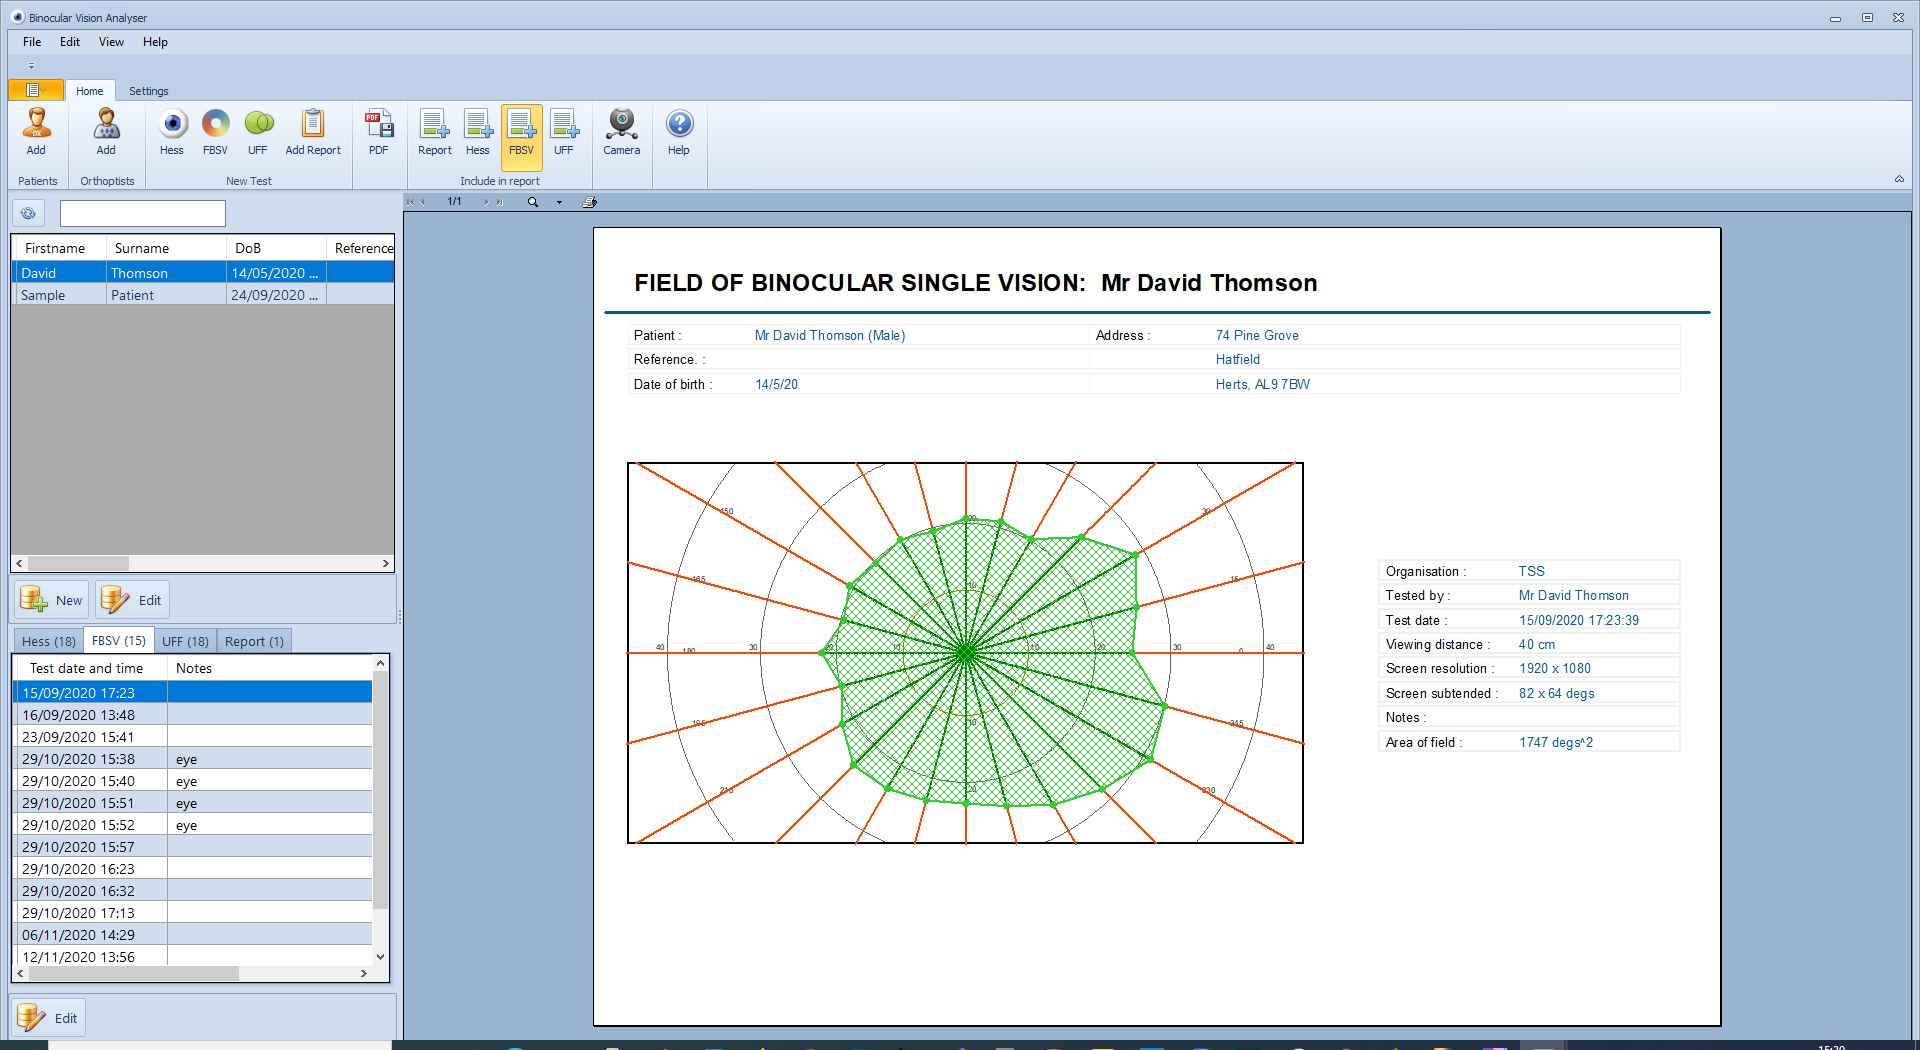Open the Camera tool

621,132
